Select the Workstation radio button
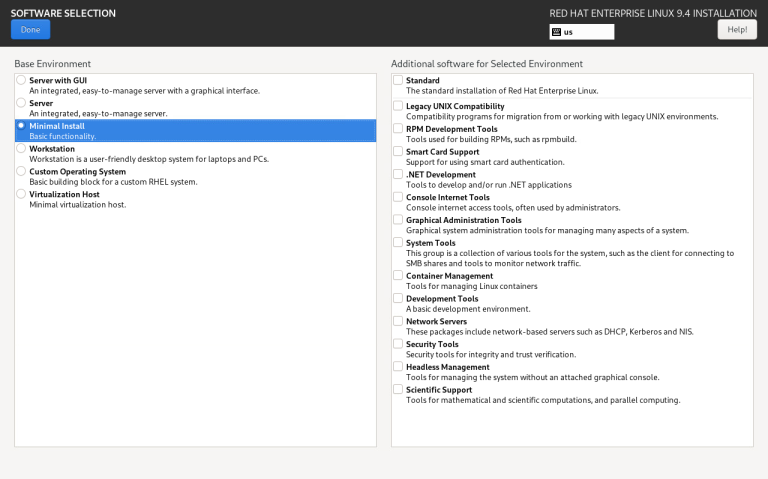The width and height of the screenshot is (768, 479). (21, 148)
